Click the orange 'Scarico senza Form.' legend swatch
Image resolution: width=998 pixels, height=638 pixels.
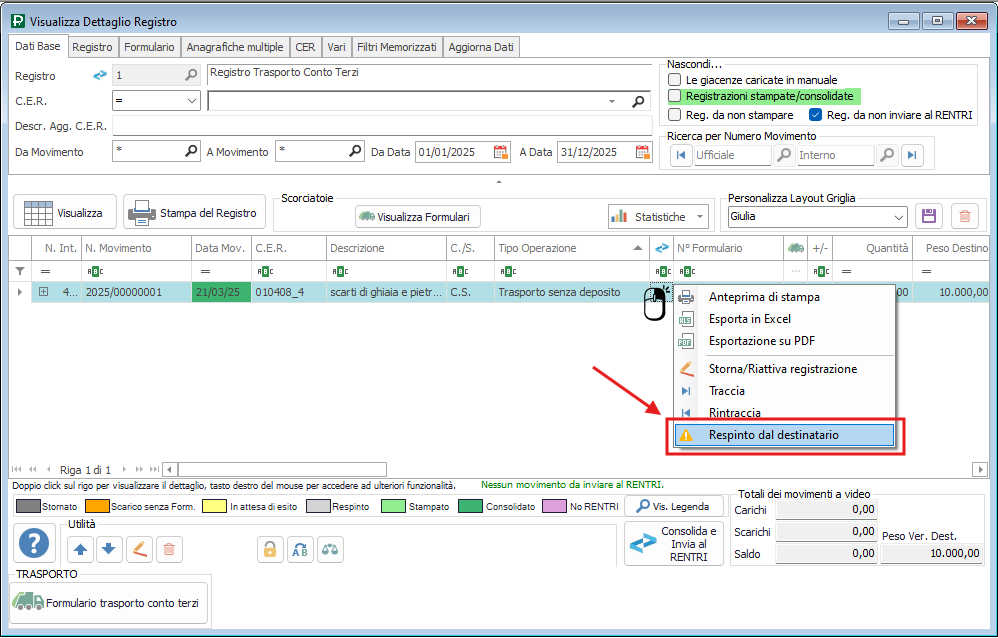click(96, 507)
